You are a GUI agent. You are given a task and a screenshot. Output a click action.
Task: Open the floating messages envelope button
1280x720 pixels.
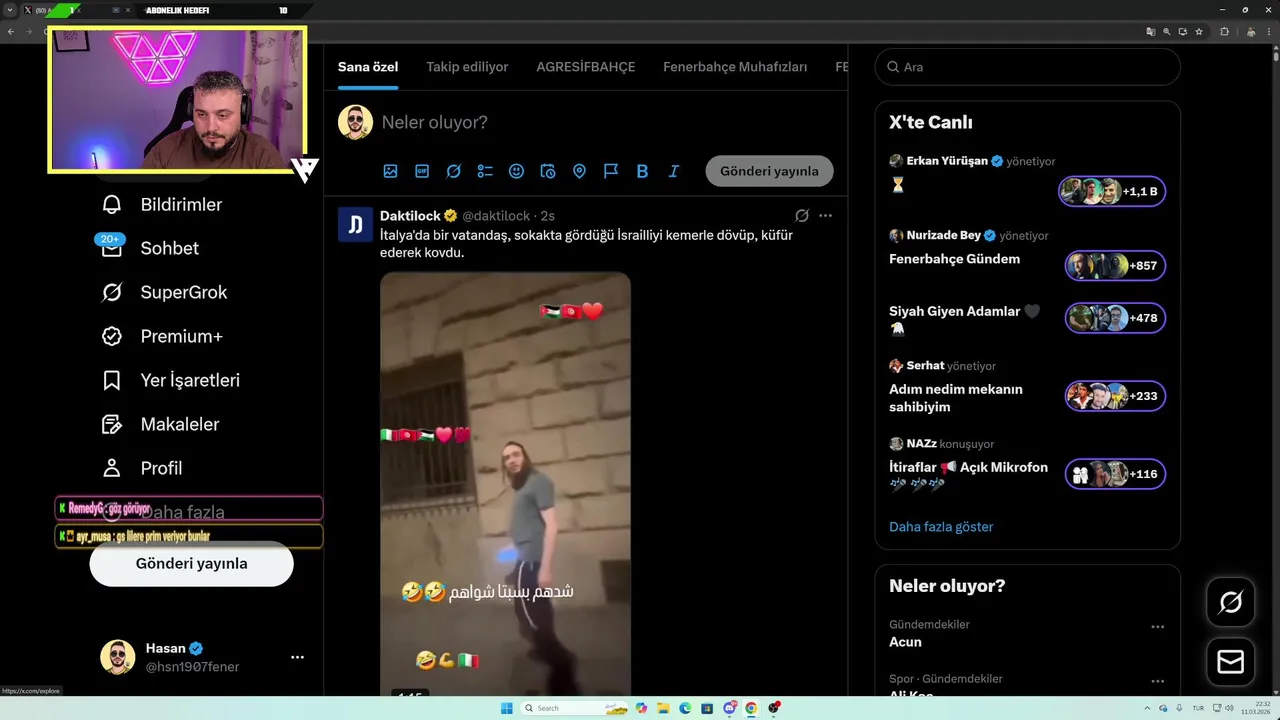(x=1231, y=662)
